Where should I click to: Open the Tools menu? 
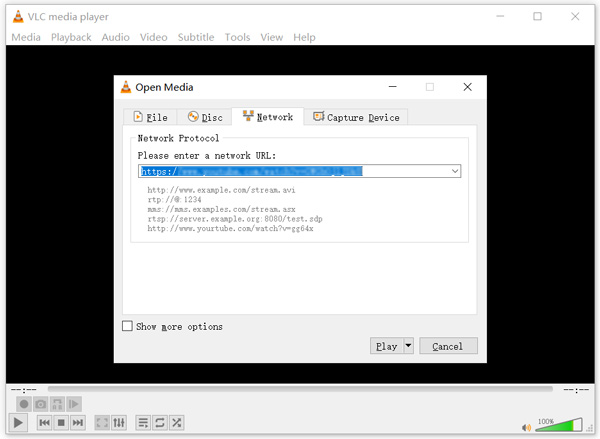pos(237,37)
